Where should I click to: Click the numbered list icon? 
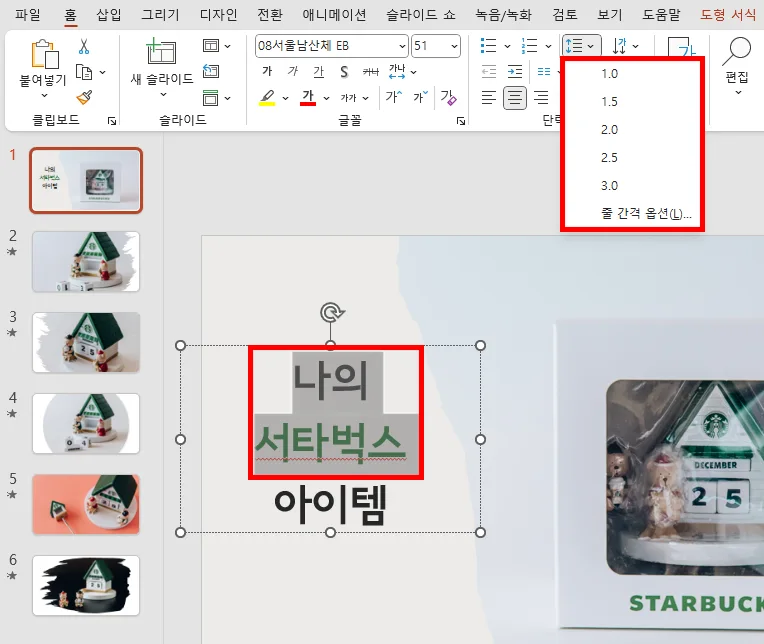click(529, 46)
